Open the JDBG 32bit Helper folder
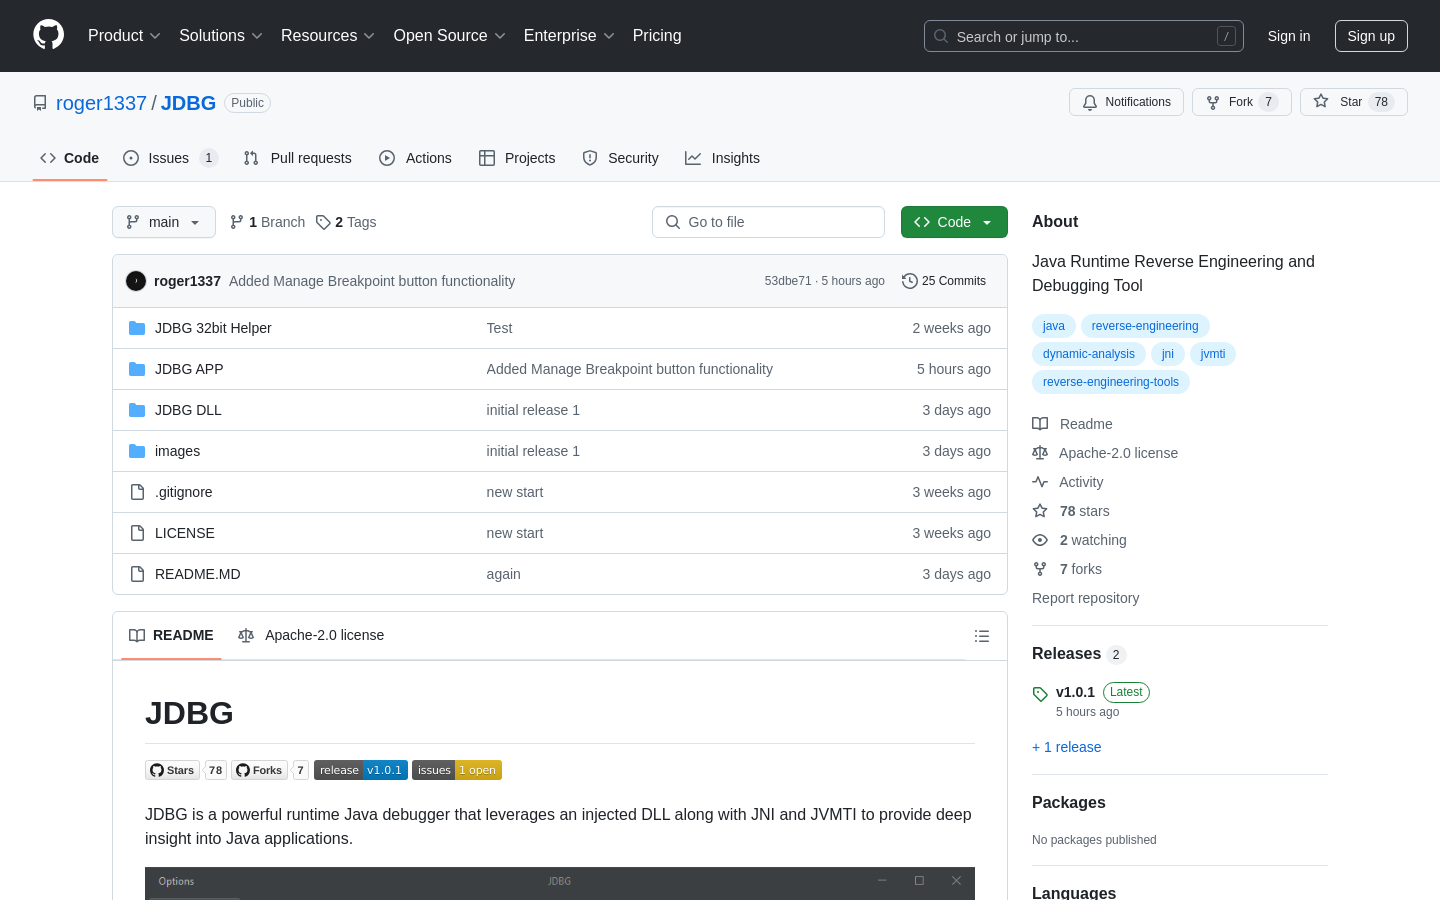 click(213, 328)
